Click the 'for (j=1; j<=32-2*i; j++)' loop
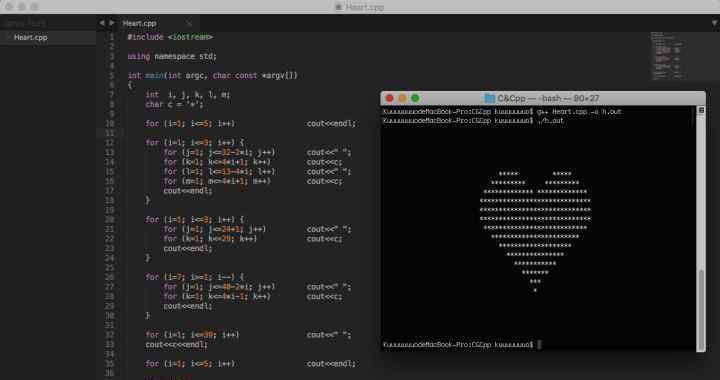The height and width of the screenshot is (380, 720). 219,152
